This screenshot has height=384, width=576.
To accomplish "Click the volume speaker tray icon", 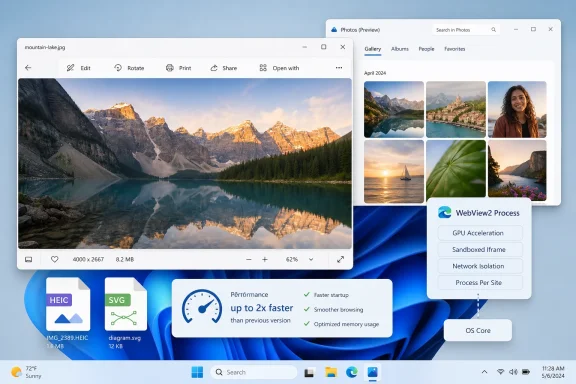I will click(513, 372).
